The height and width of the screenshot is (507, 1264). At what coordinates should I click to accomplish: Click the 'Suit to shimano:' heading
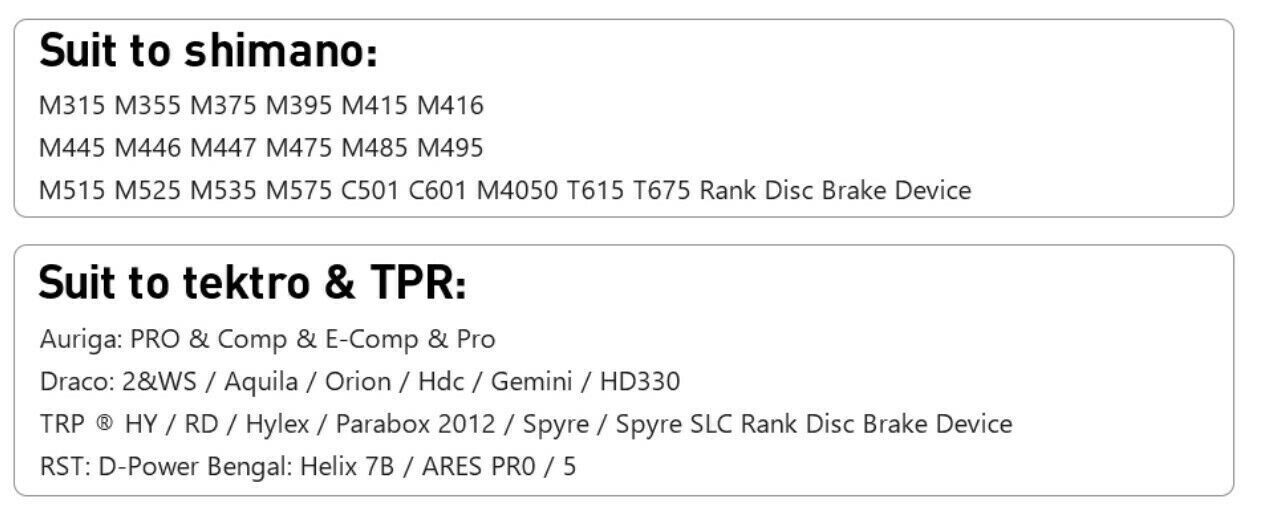point(208,52)
